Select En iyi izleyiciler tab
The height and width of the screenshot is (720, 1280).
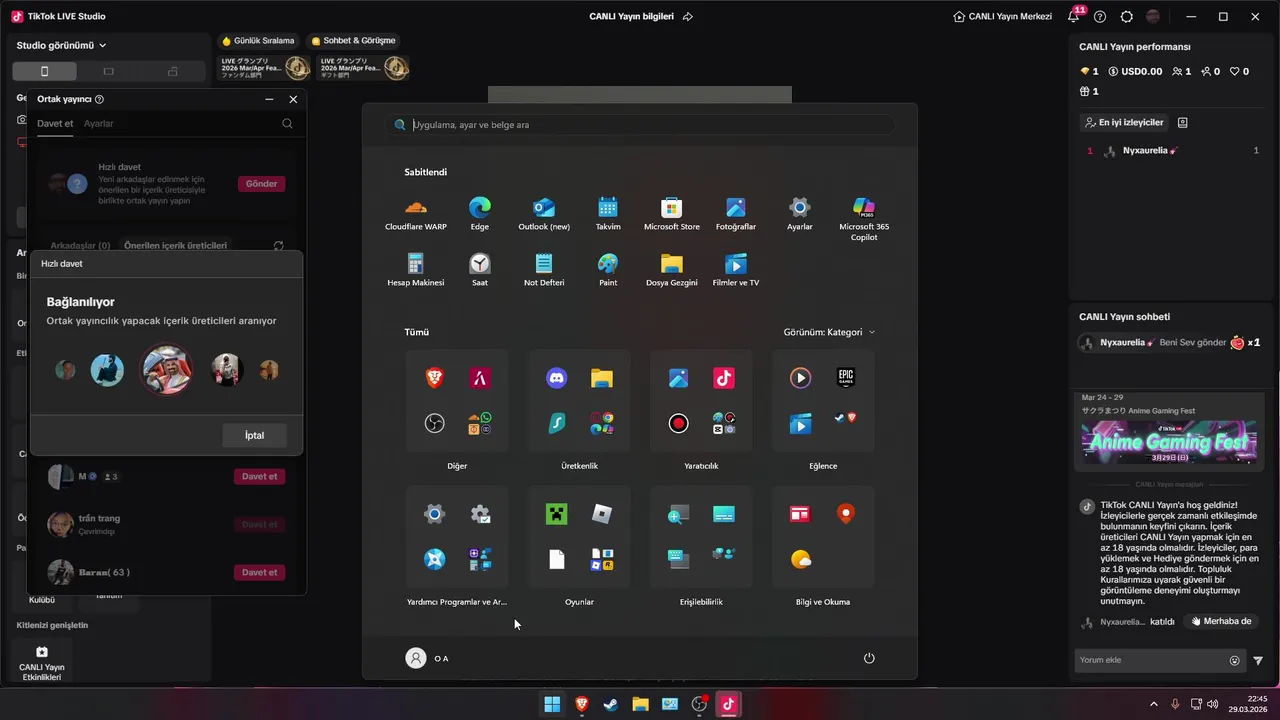tap(1124, 122)
